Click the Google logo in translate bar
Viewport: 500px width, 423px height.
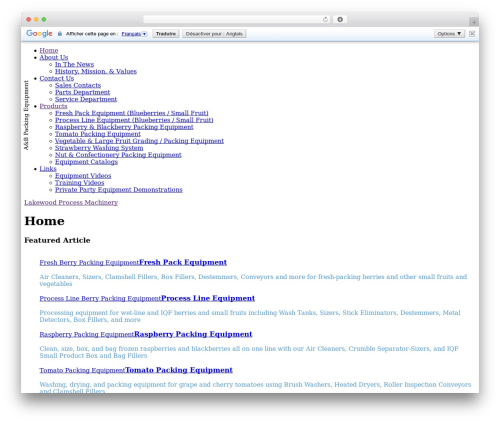click(x=39, y=33)
